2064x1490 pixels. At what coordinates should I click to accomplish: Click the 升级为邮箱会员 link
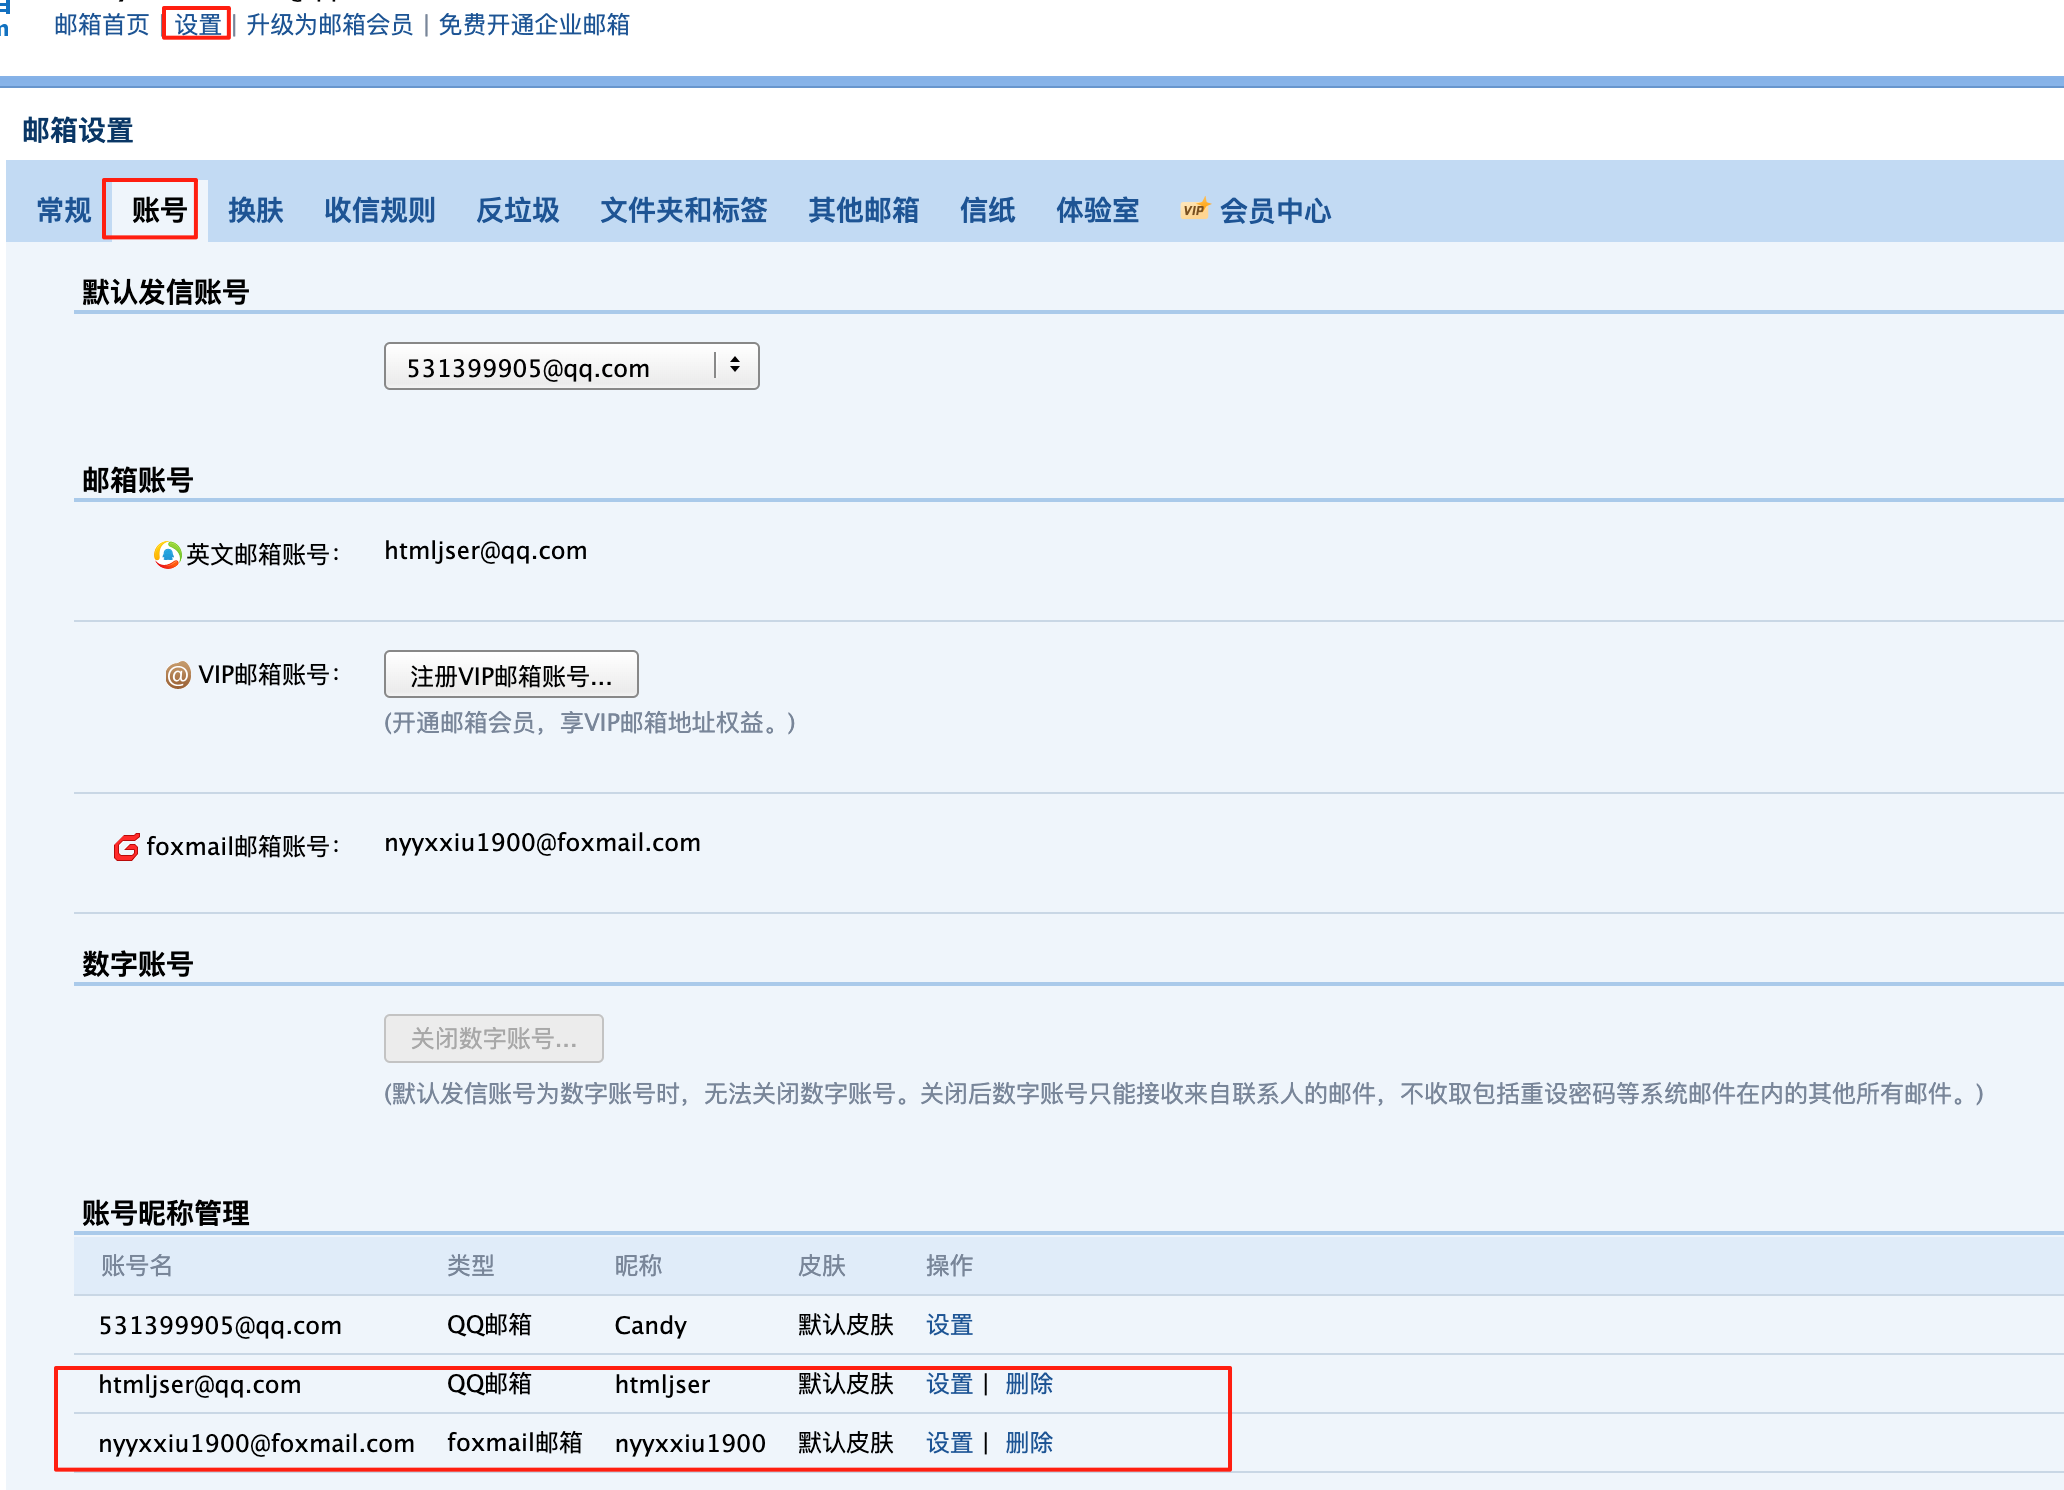click(330, 25)
